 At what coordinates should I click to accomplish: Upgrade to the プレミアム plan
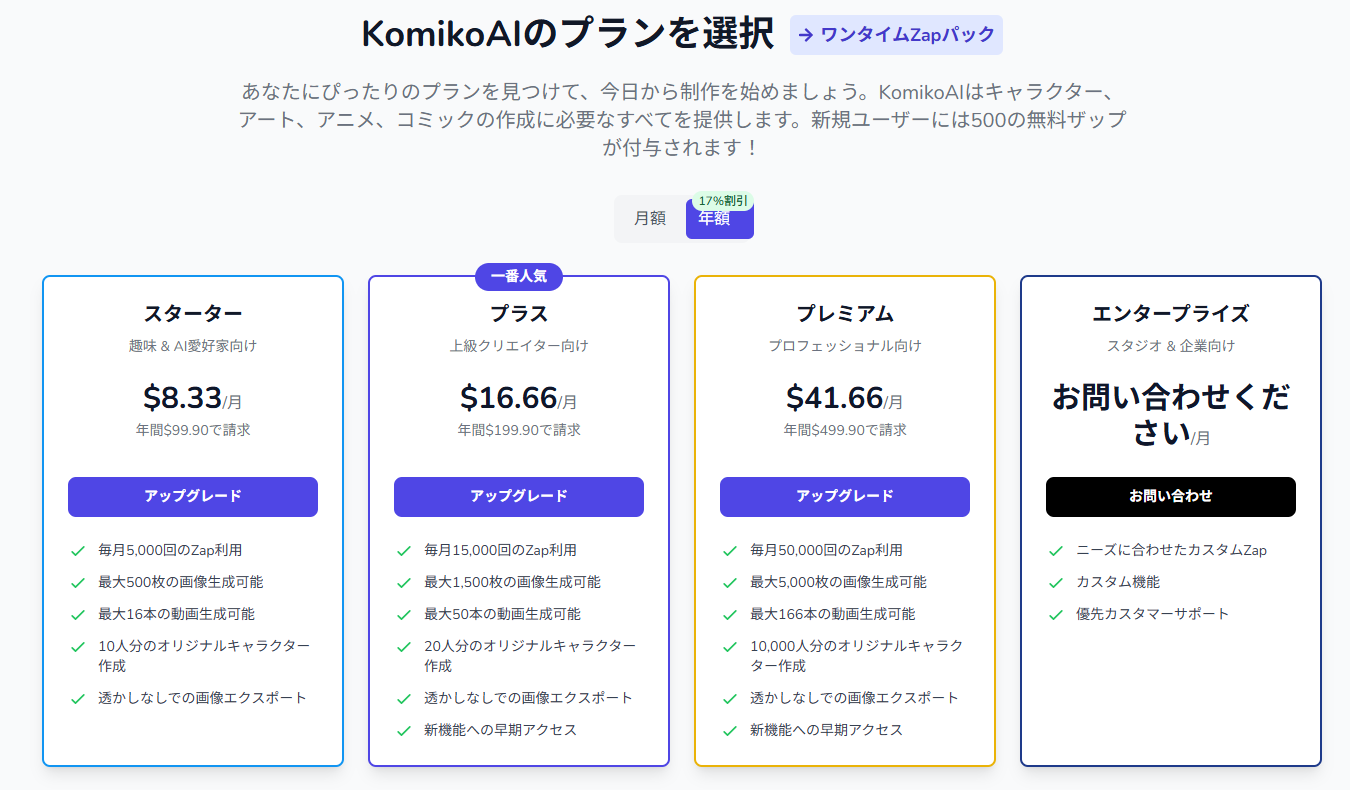[845, 496]
